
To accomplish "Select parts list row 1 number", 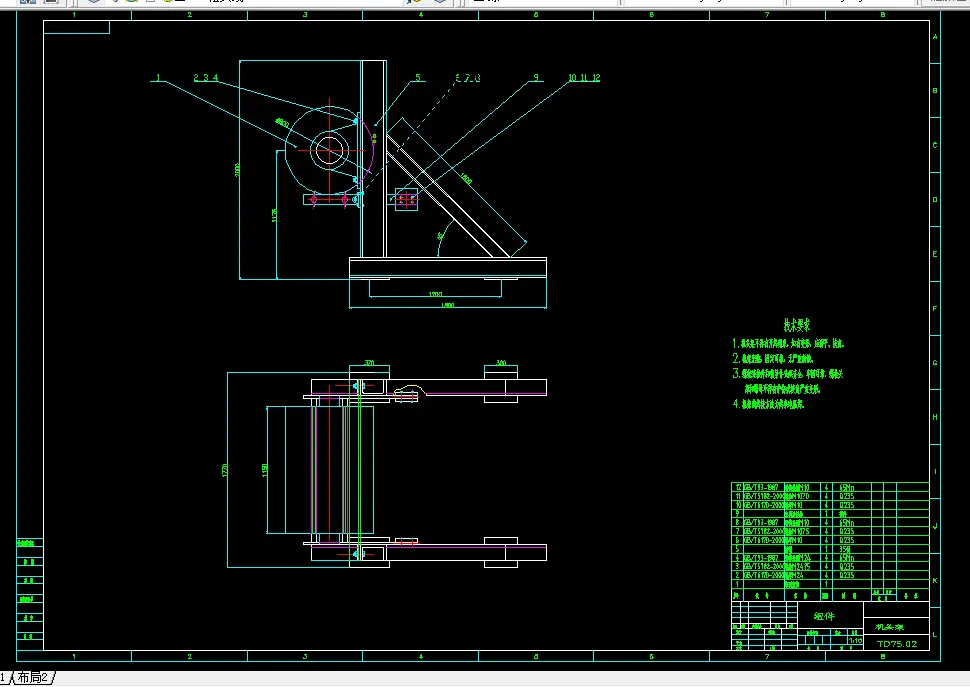I will [x=737, y=584].
